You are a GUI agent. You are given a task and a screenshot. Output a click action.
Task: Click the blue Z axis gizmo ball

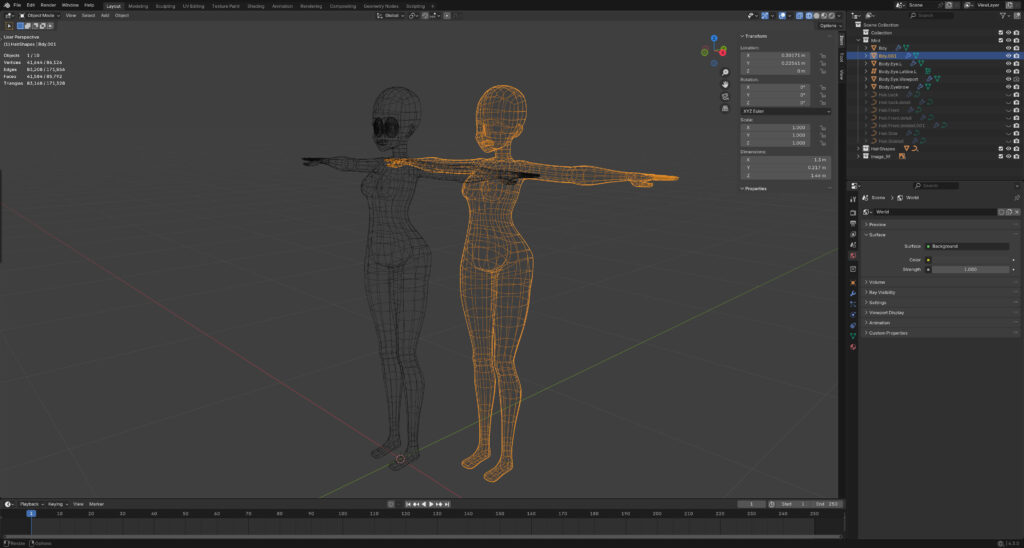[x=714, y=39]
